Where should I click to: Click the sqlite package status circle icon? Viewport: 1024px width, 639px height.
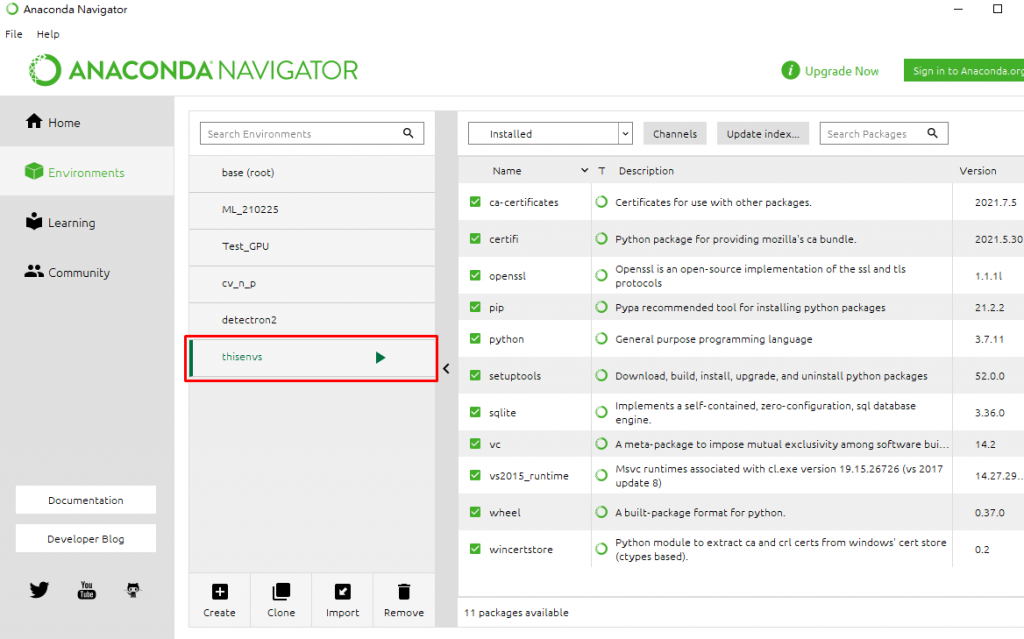pyautogui.click(x=601, y=412)
